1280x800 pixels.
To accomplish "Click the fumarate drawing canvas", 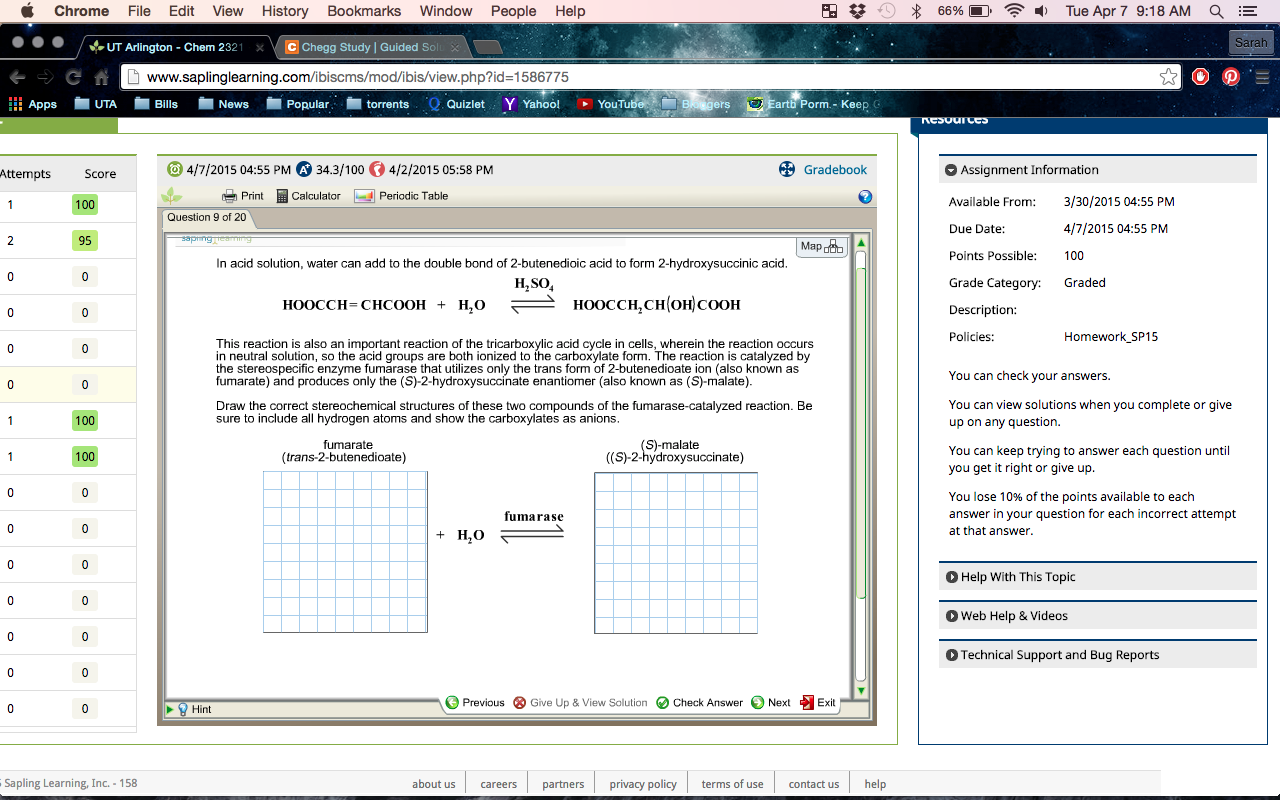I will click(345, 552).
